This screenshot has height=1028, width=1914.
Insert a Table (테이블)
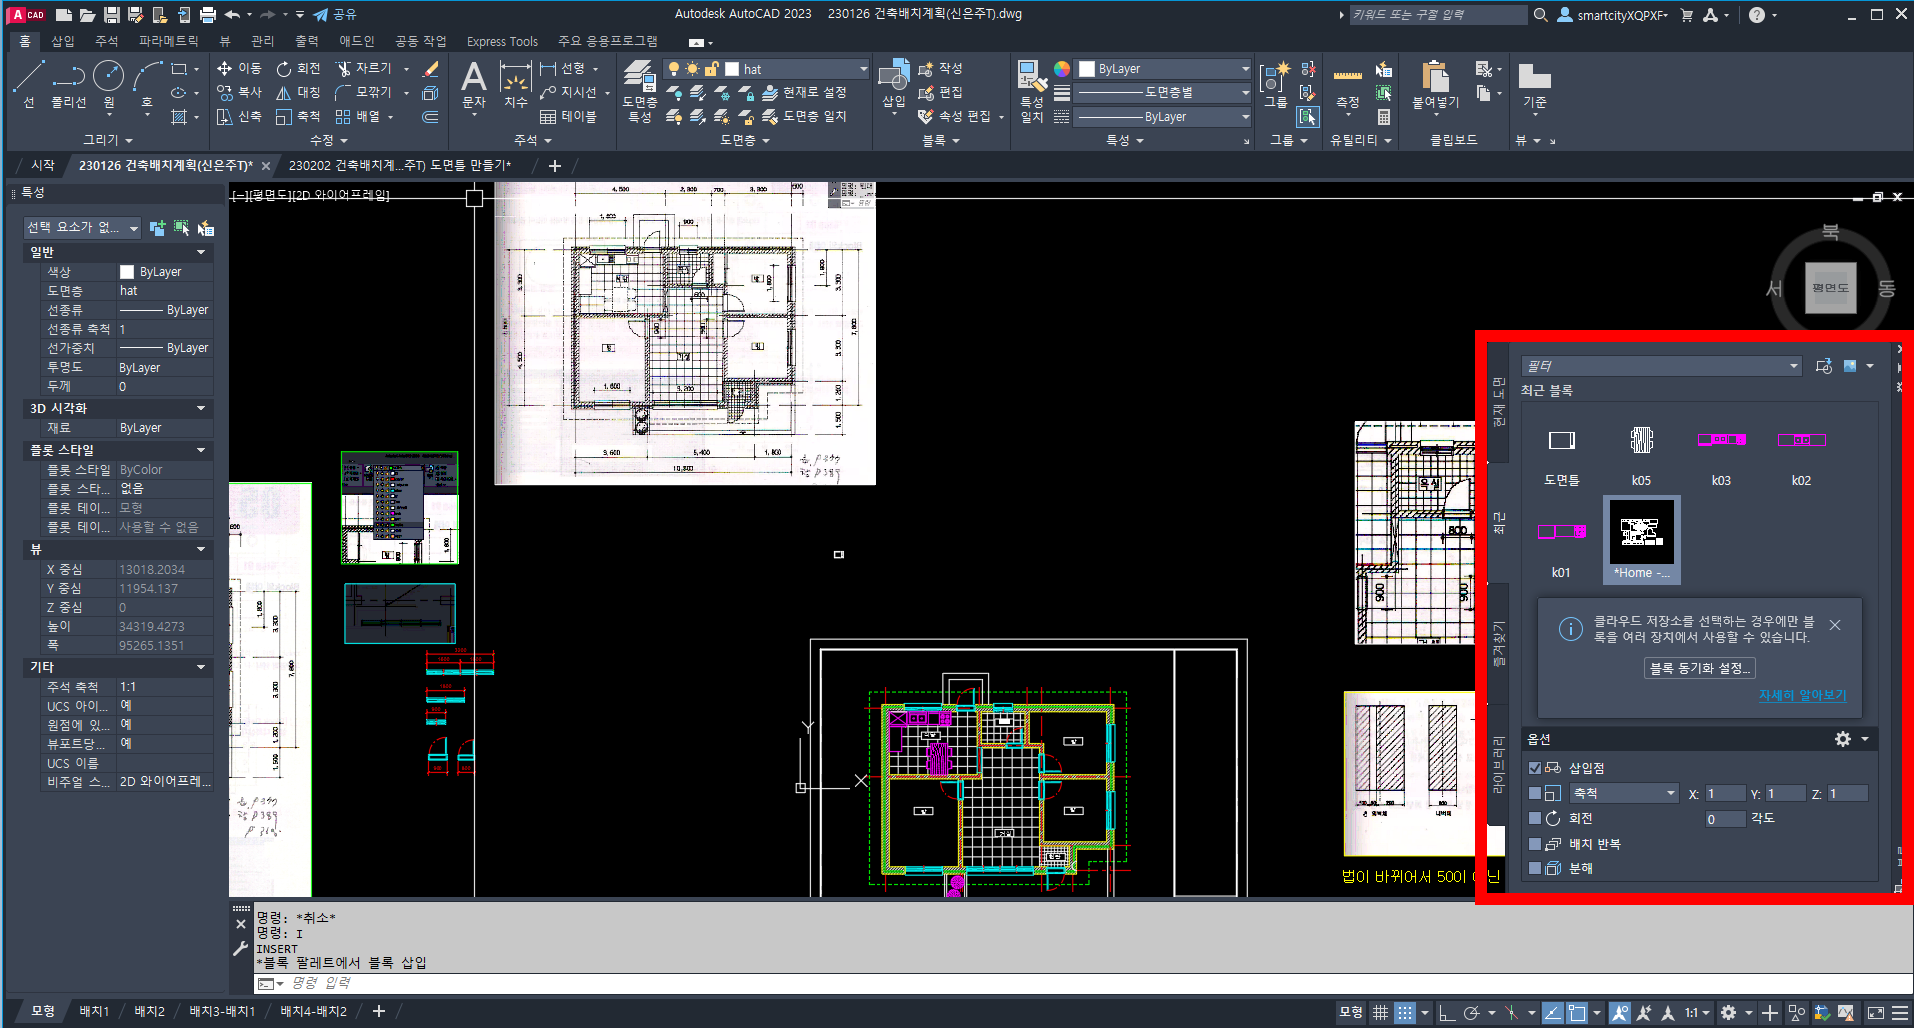point(568,116)
